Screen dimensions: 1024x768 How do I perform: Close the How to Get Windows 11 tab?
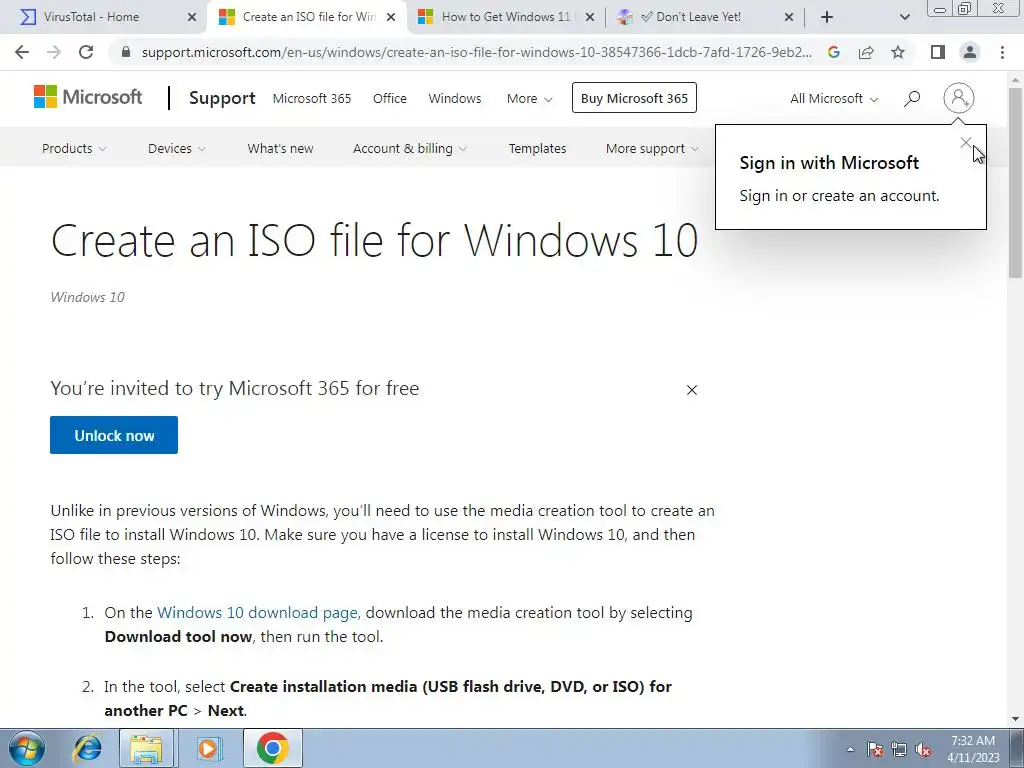coord(590,18)
